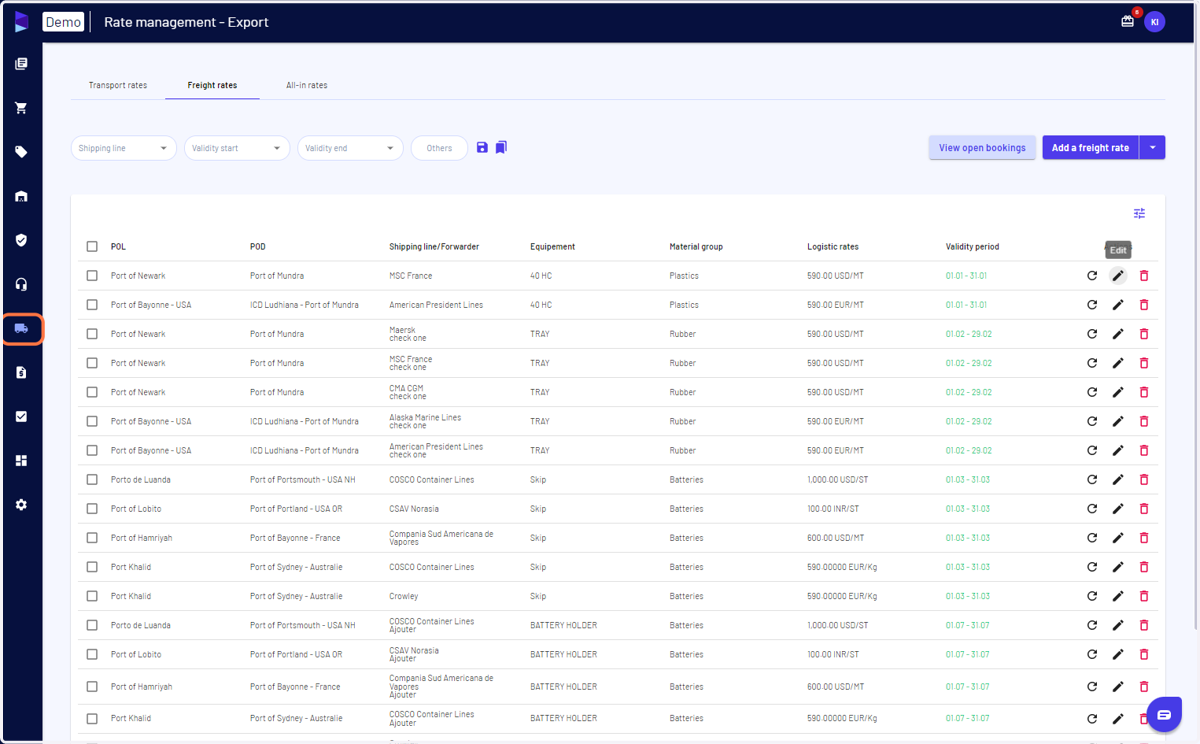Delete the MSC France 40 HC Plastics row
1200x744 pixels.
tap(1144, 275)
